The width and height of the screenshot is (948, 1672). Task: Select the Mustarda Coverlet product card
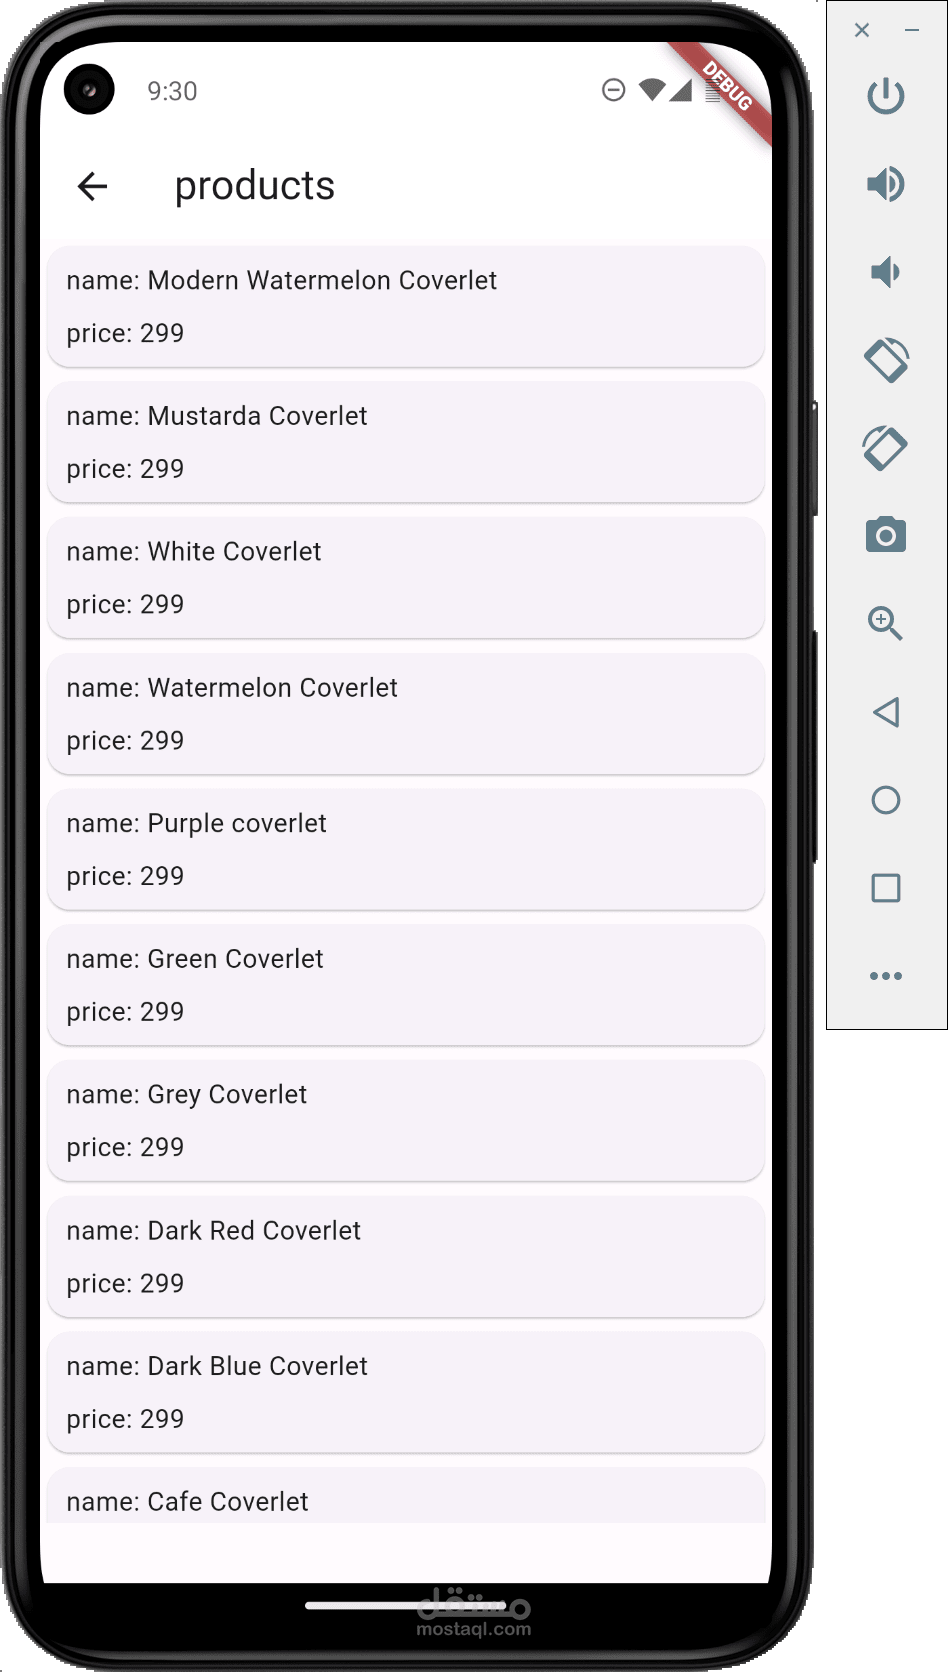pyautogui.click(x=406, y=442)
